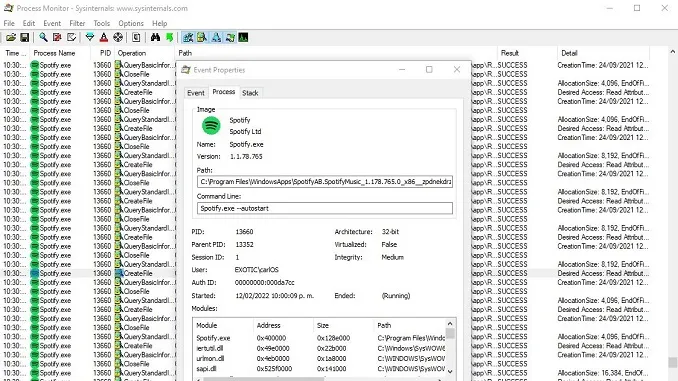
Task: Click the Event Properties title bar icon
Action: [186, 70]
